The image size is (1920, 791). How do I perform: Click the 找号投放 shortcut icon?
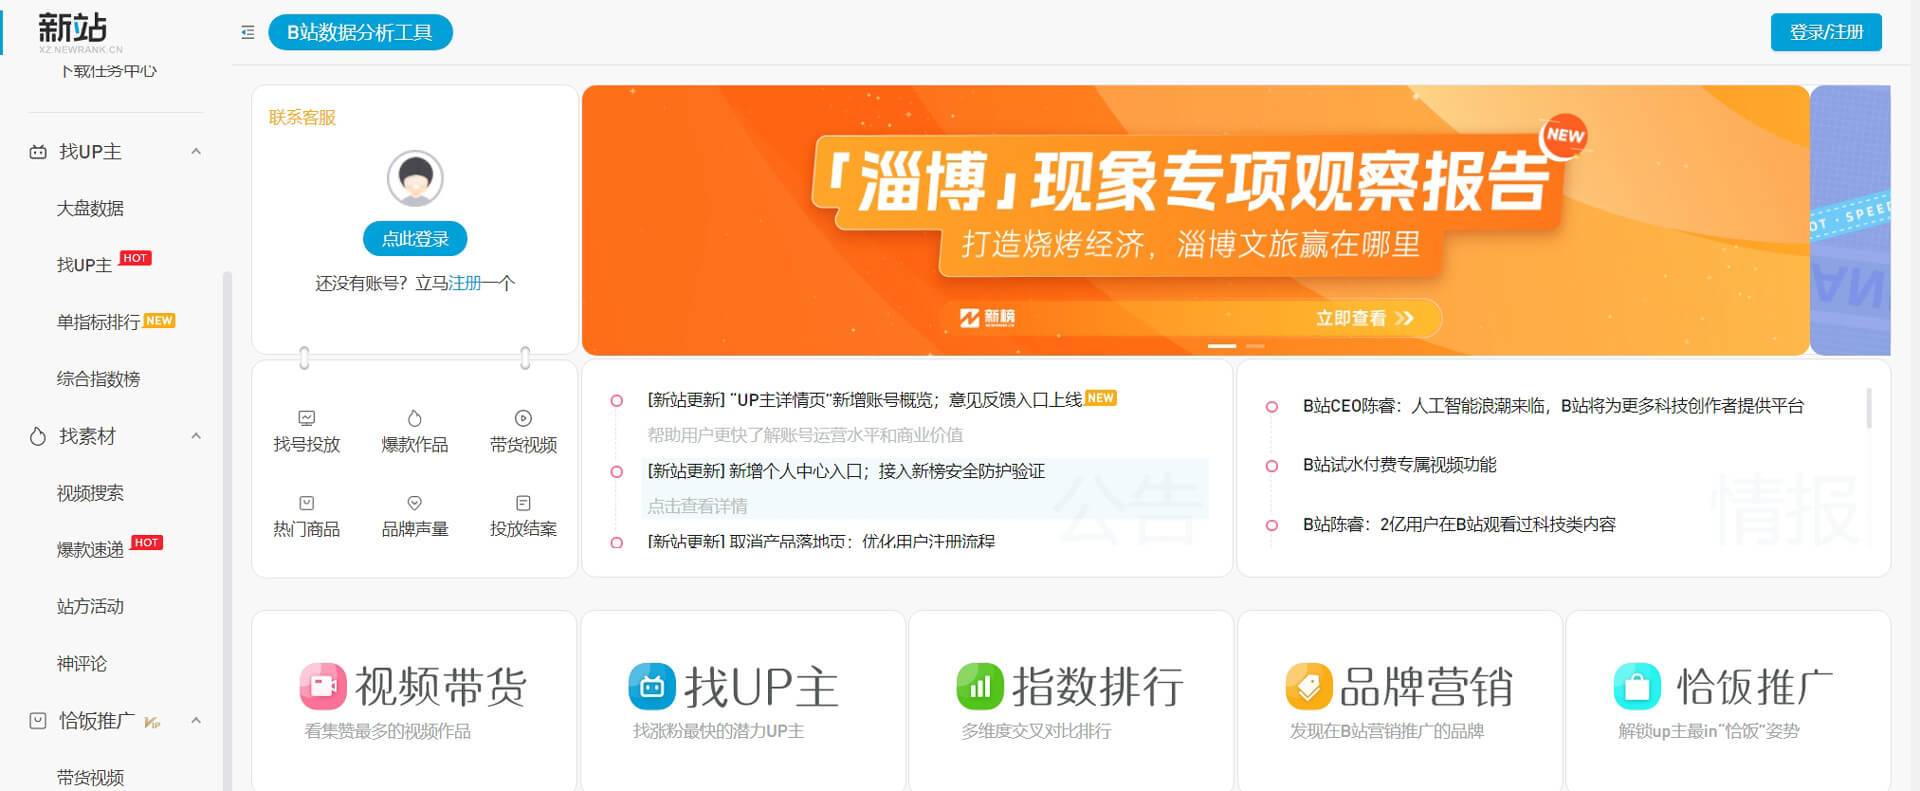pyautogui.click(x=307, y=419)
